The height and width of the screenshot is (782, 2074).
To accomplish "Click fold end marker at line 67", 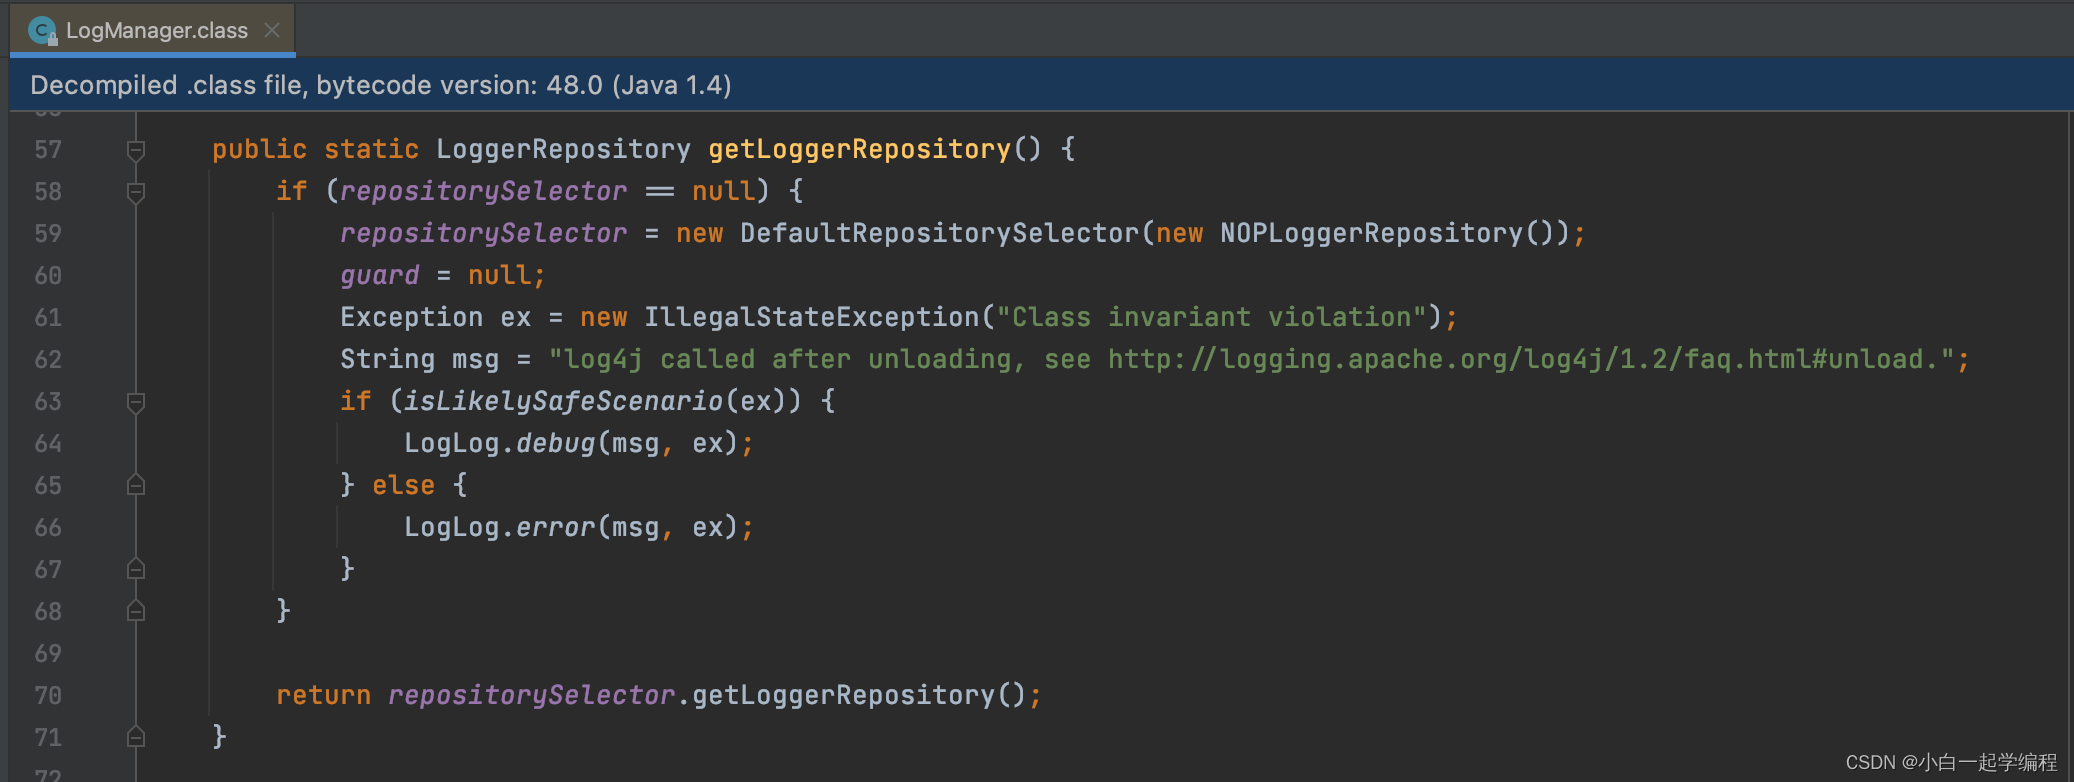I will tap(136, 569).
